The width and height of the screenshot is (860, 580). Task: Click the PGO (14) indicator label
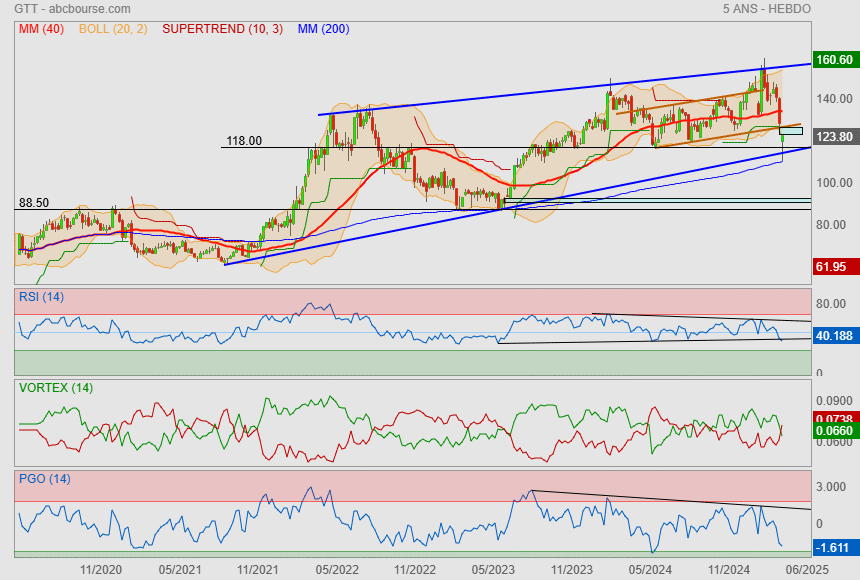click(44, 479)
